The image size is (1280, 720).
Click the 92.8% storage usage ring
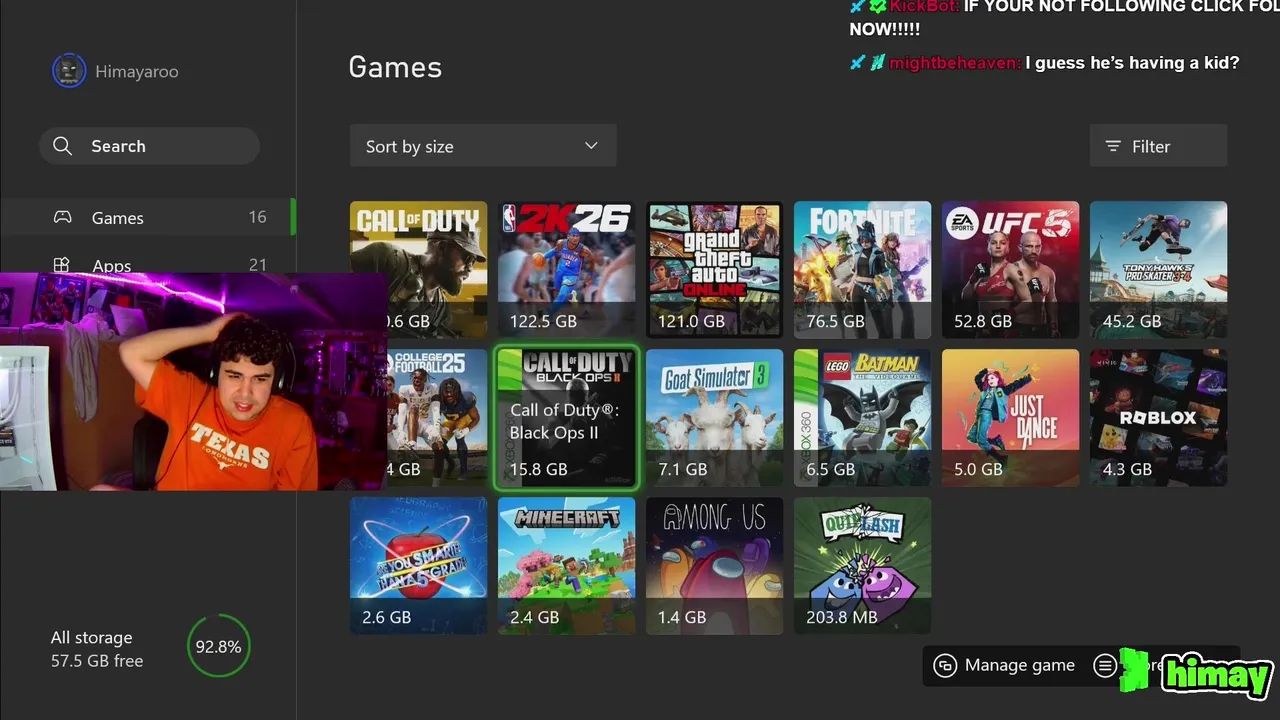[218, 647]
